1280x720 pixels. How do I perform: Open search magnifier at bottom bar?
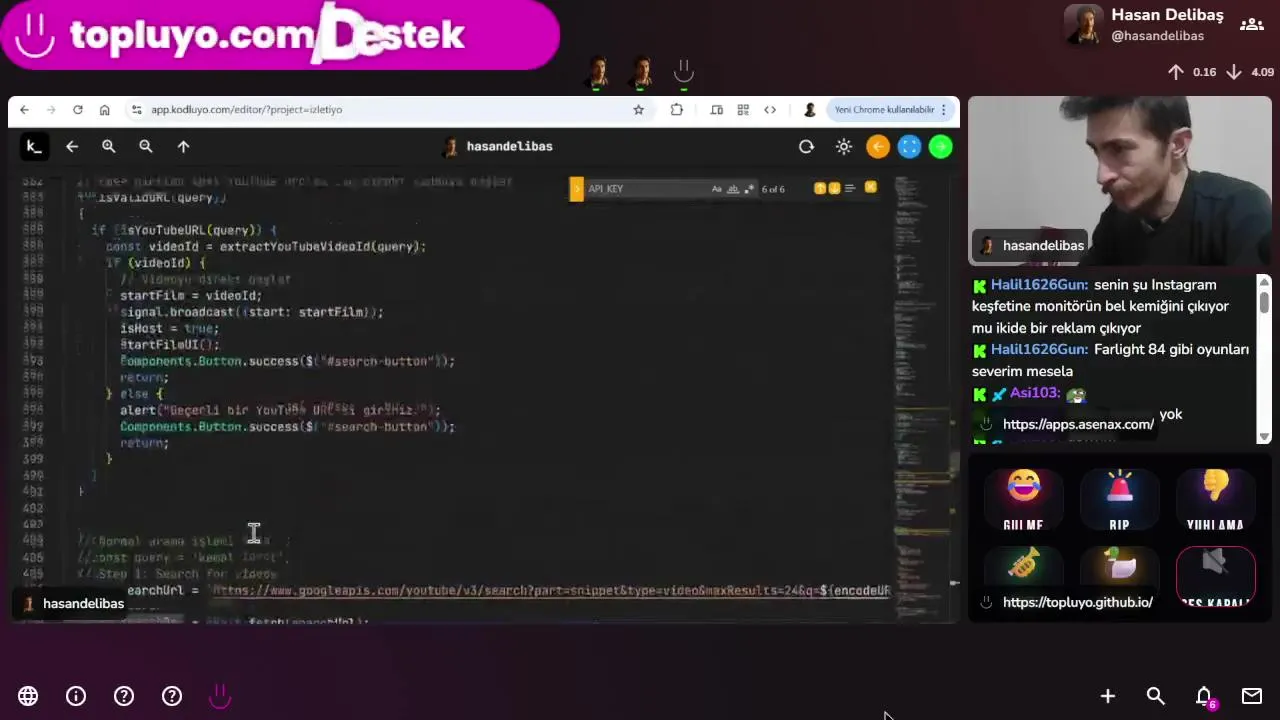[x=1156, y=696]
